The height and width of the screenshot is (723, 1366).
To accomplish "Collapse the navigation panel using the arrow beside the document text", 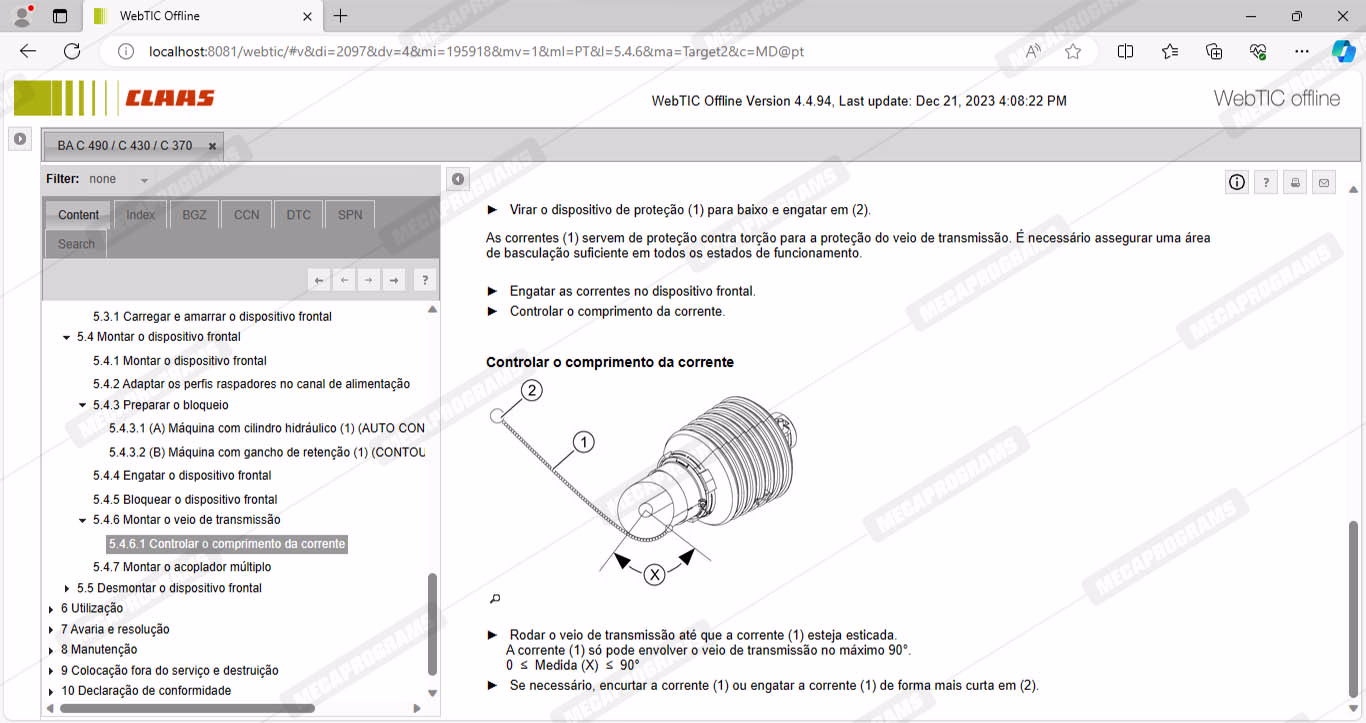I will 457,179.
